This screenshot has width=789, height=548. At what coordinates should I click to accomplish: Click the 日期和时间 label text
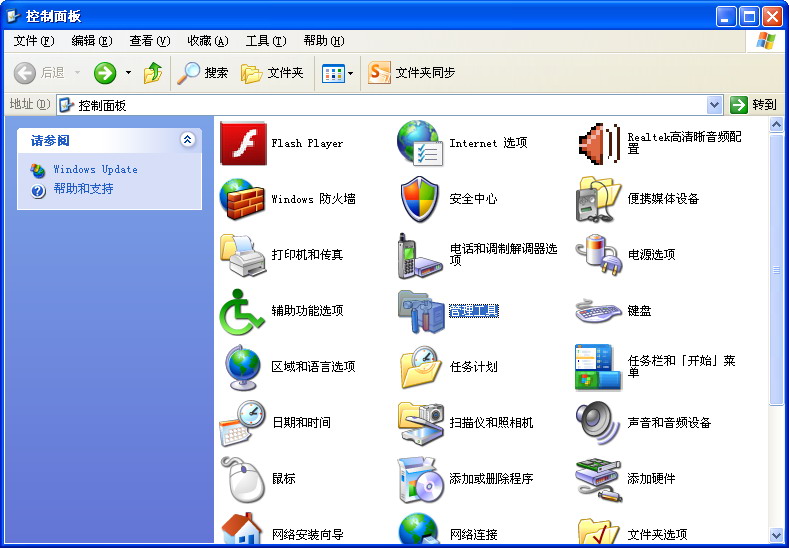pyautogui.click(x=301, y=423)
